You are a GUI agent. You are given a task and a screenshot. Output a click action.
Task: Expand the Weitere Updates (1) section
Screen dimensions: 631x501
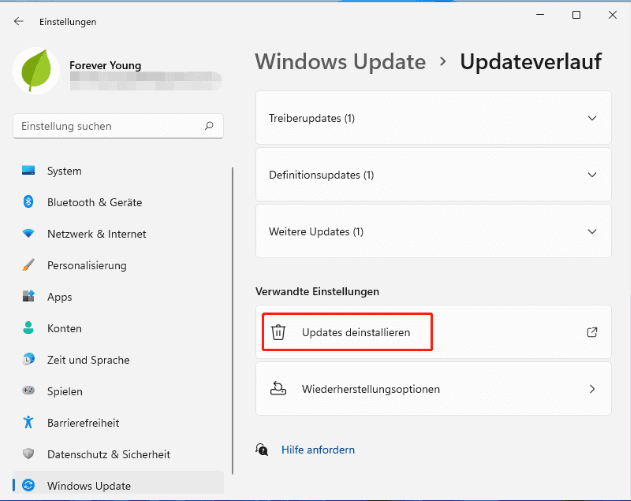point(592,232)
